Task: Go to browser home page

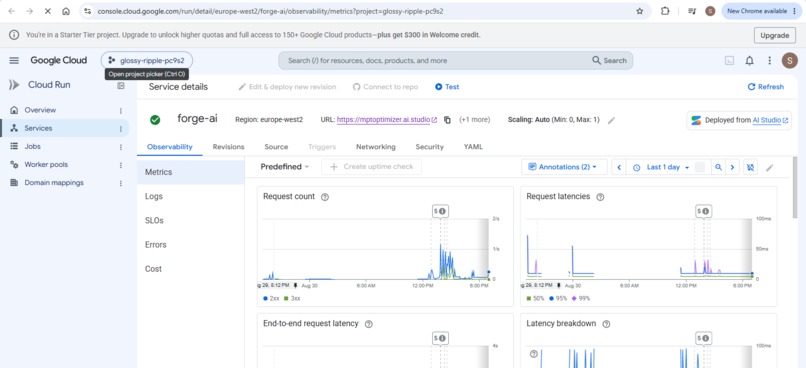Action: (66, 11)
